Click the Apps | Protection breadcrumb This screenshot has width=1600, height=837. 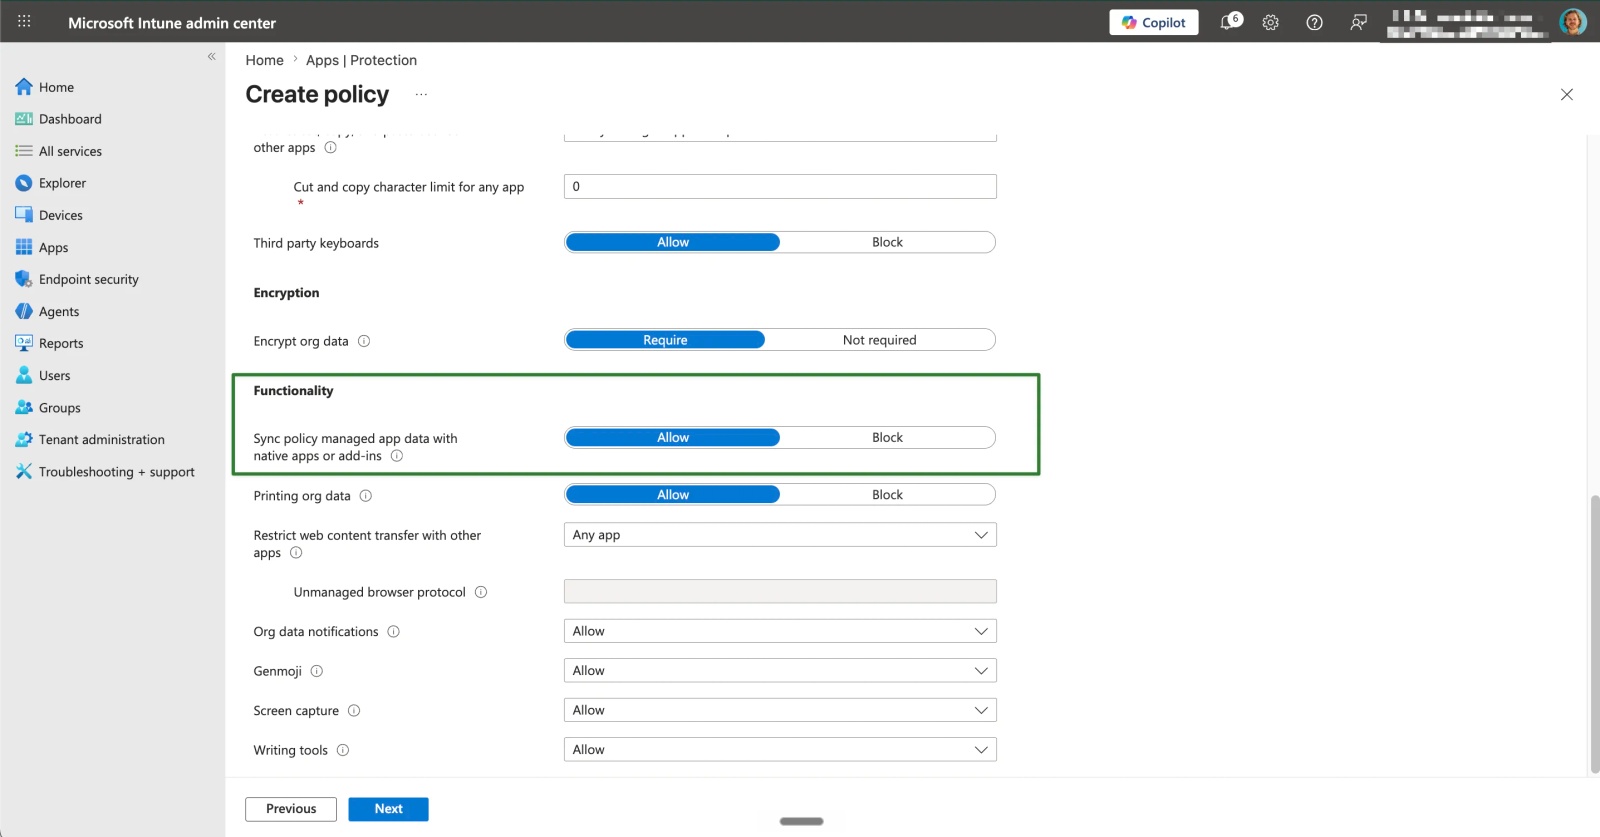pyautogui.click(x=361, y=60)
